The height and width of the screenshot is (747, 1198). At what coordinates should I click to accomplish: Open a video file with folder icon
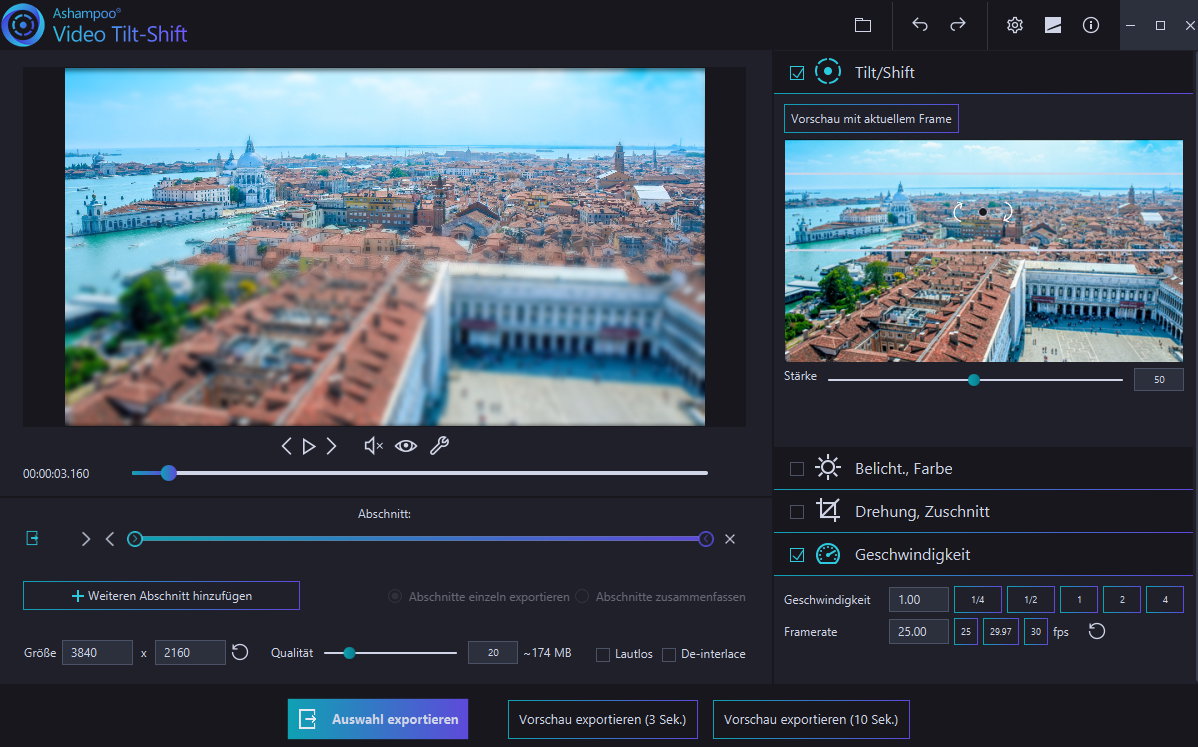(863, 25)
